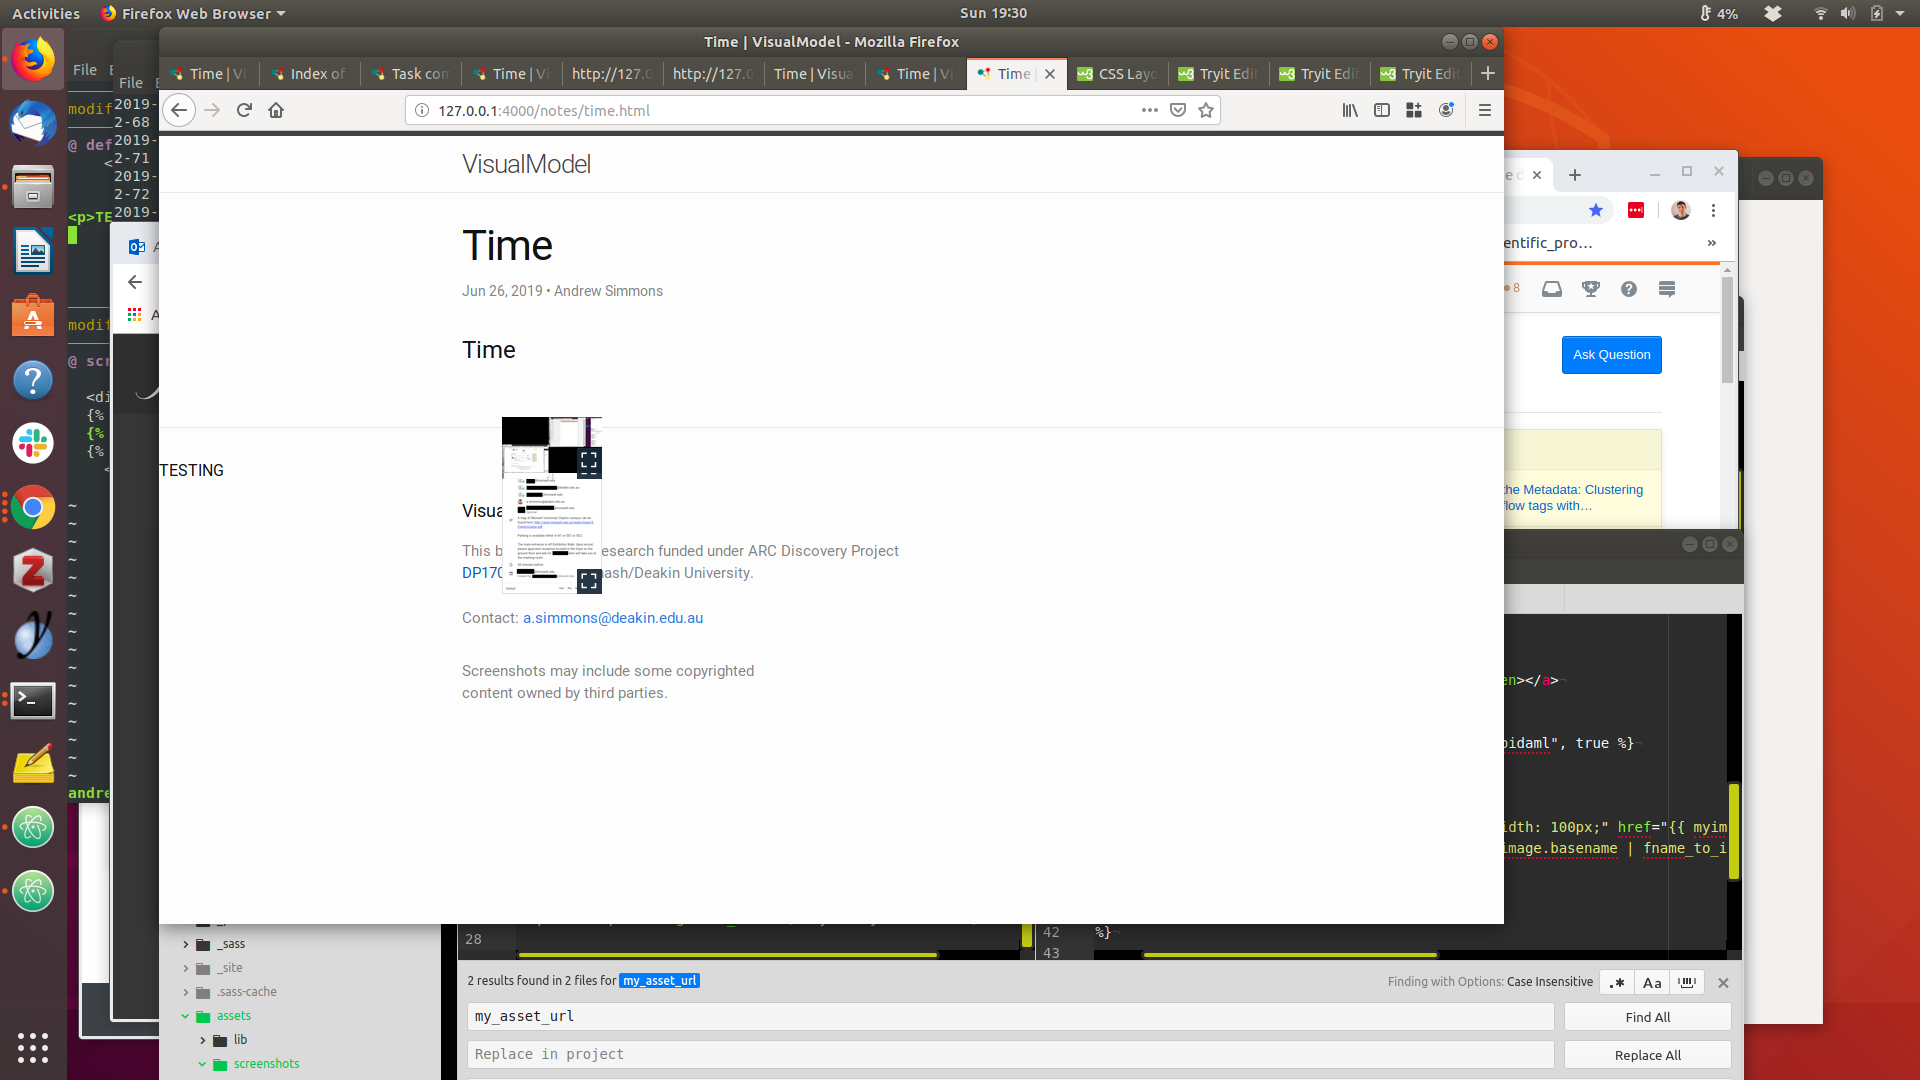Click a.simmons@deakin.edu.au email link
The width and height of the screenshot is (1920, 1080).
pos(612,618)
